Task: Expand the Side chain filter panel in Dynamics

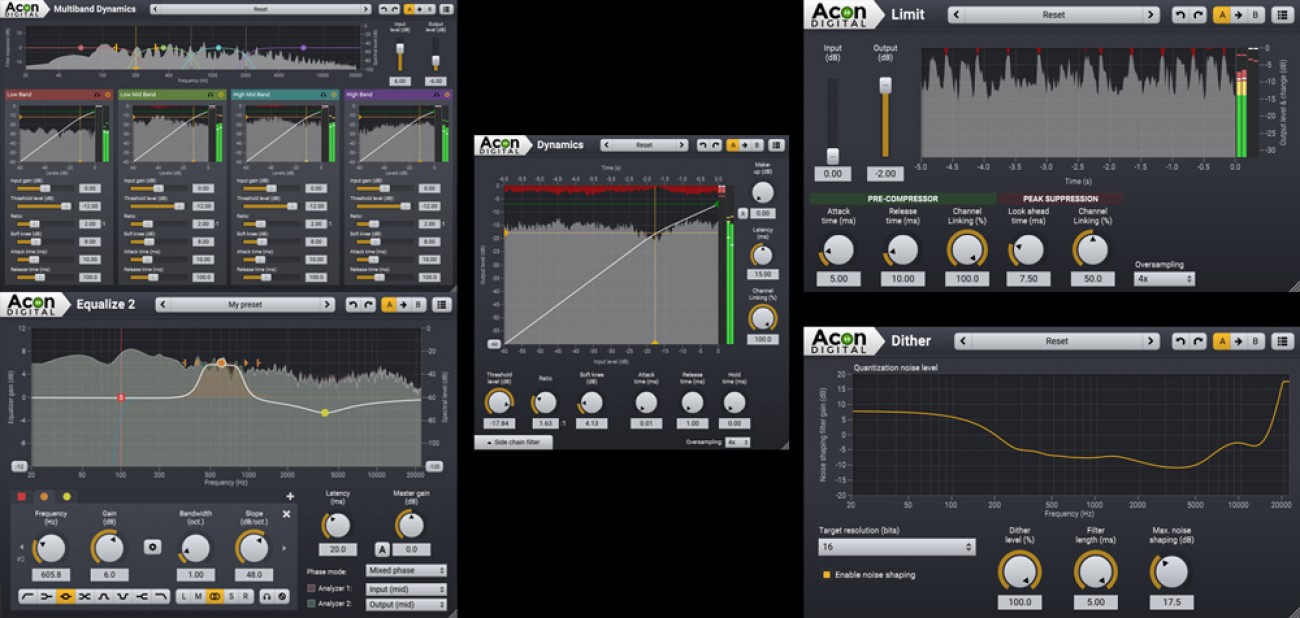Action: (x=513, y=442)
